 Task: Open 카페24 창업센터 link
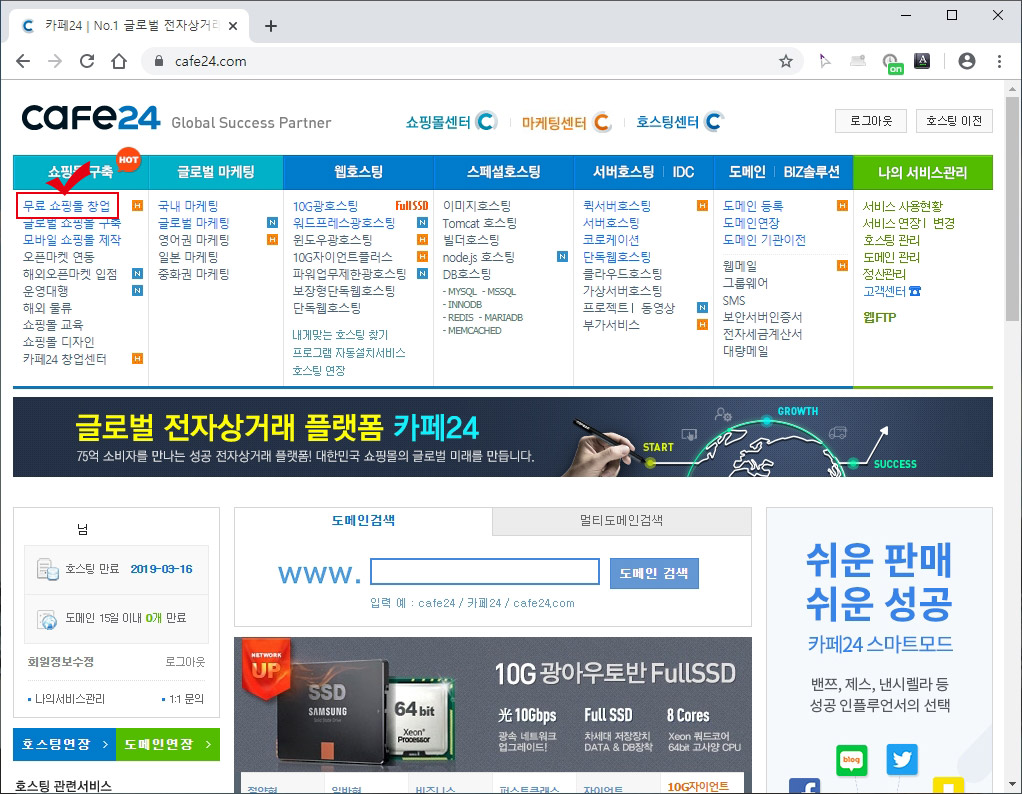65,359
